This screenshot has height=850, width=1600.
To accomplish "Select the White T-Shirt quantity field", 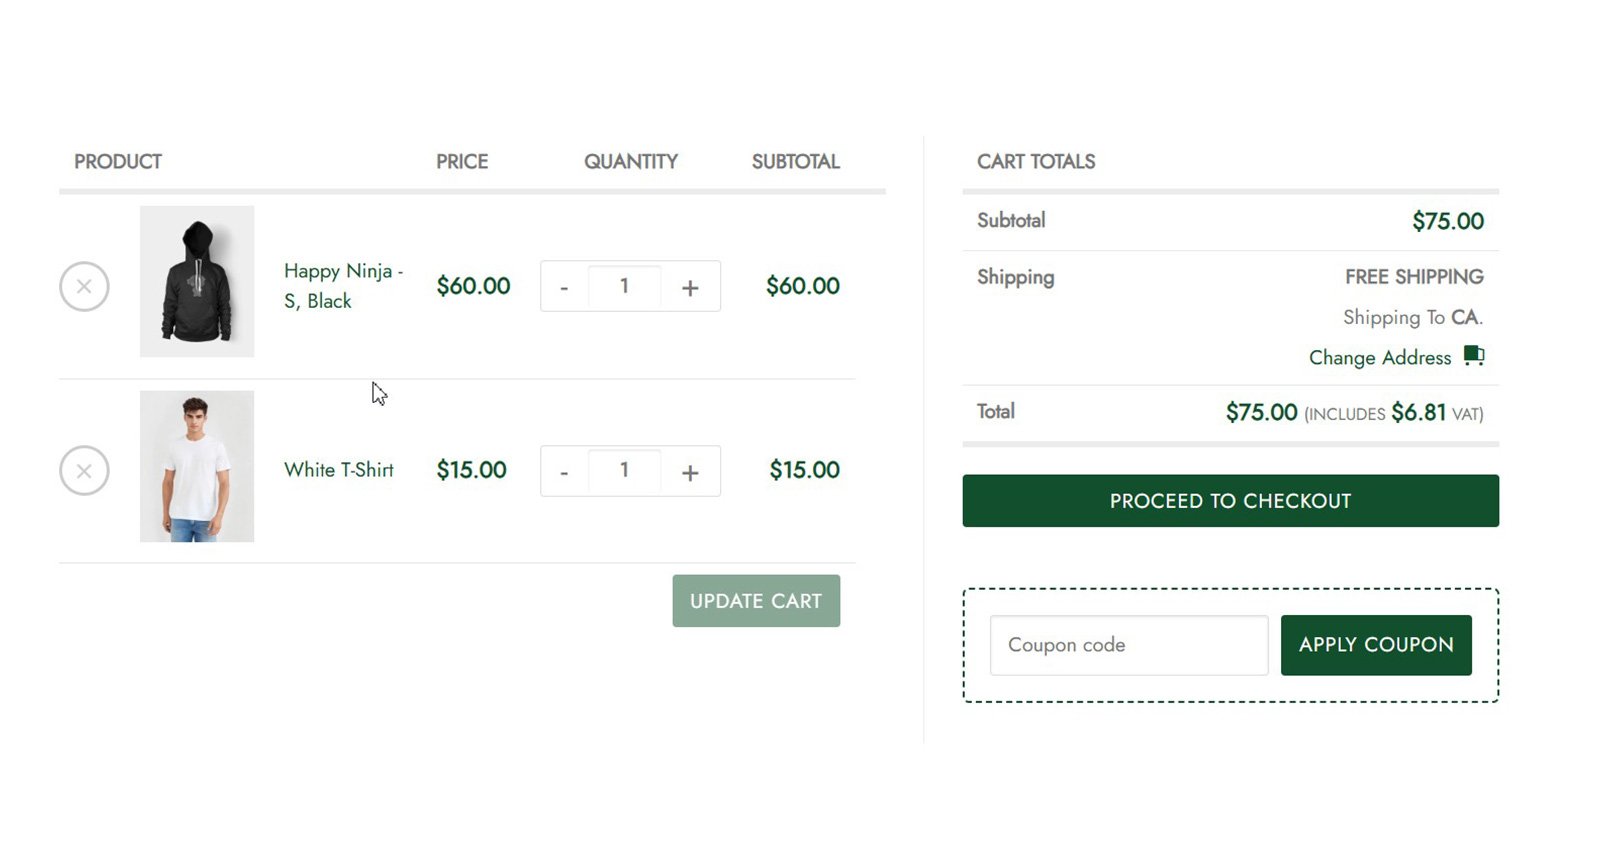I will [x=625, y=471].
